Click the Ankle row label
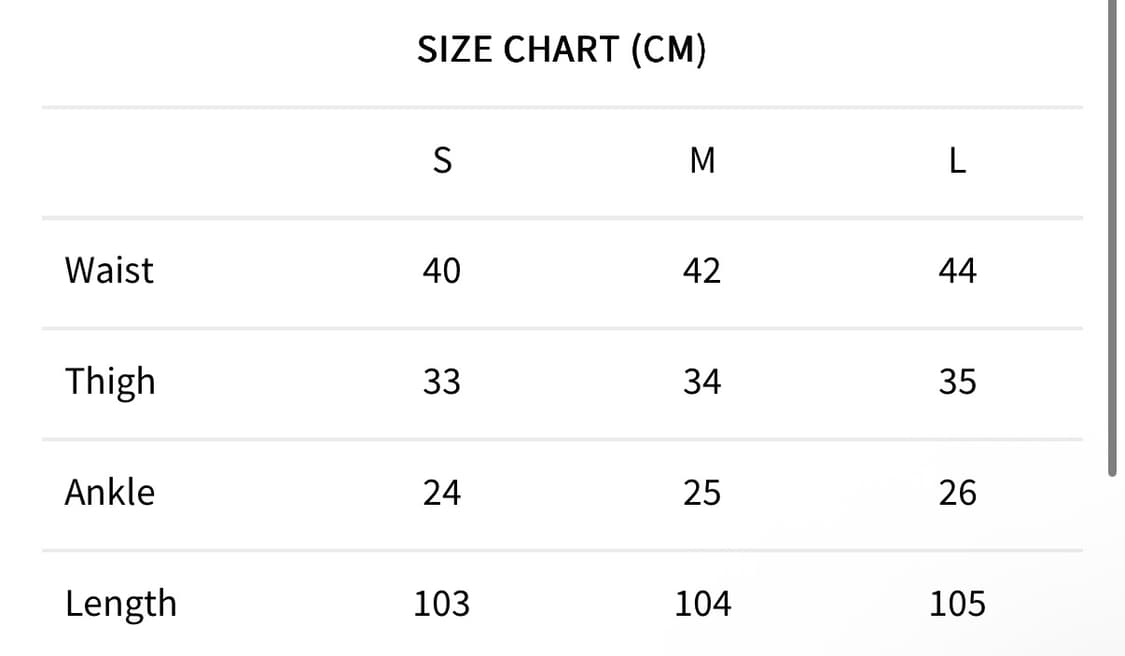 point(110,492)
